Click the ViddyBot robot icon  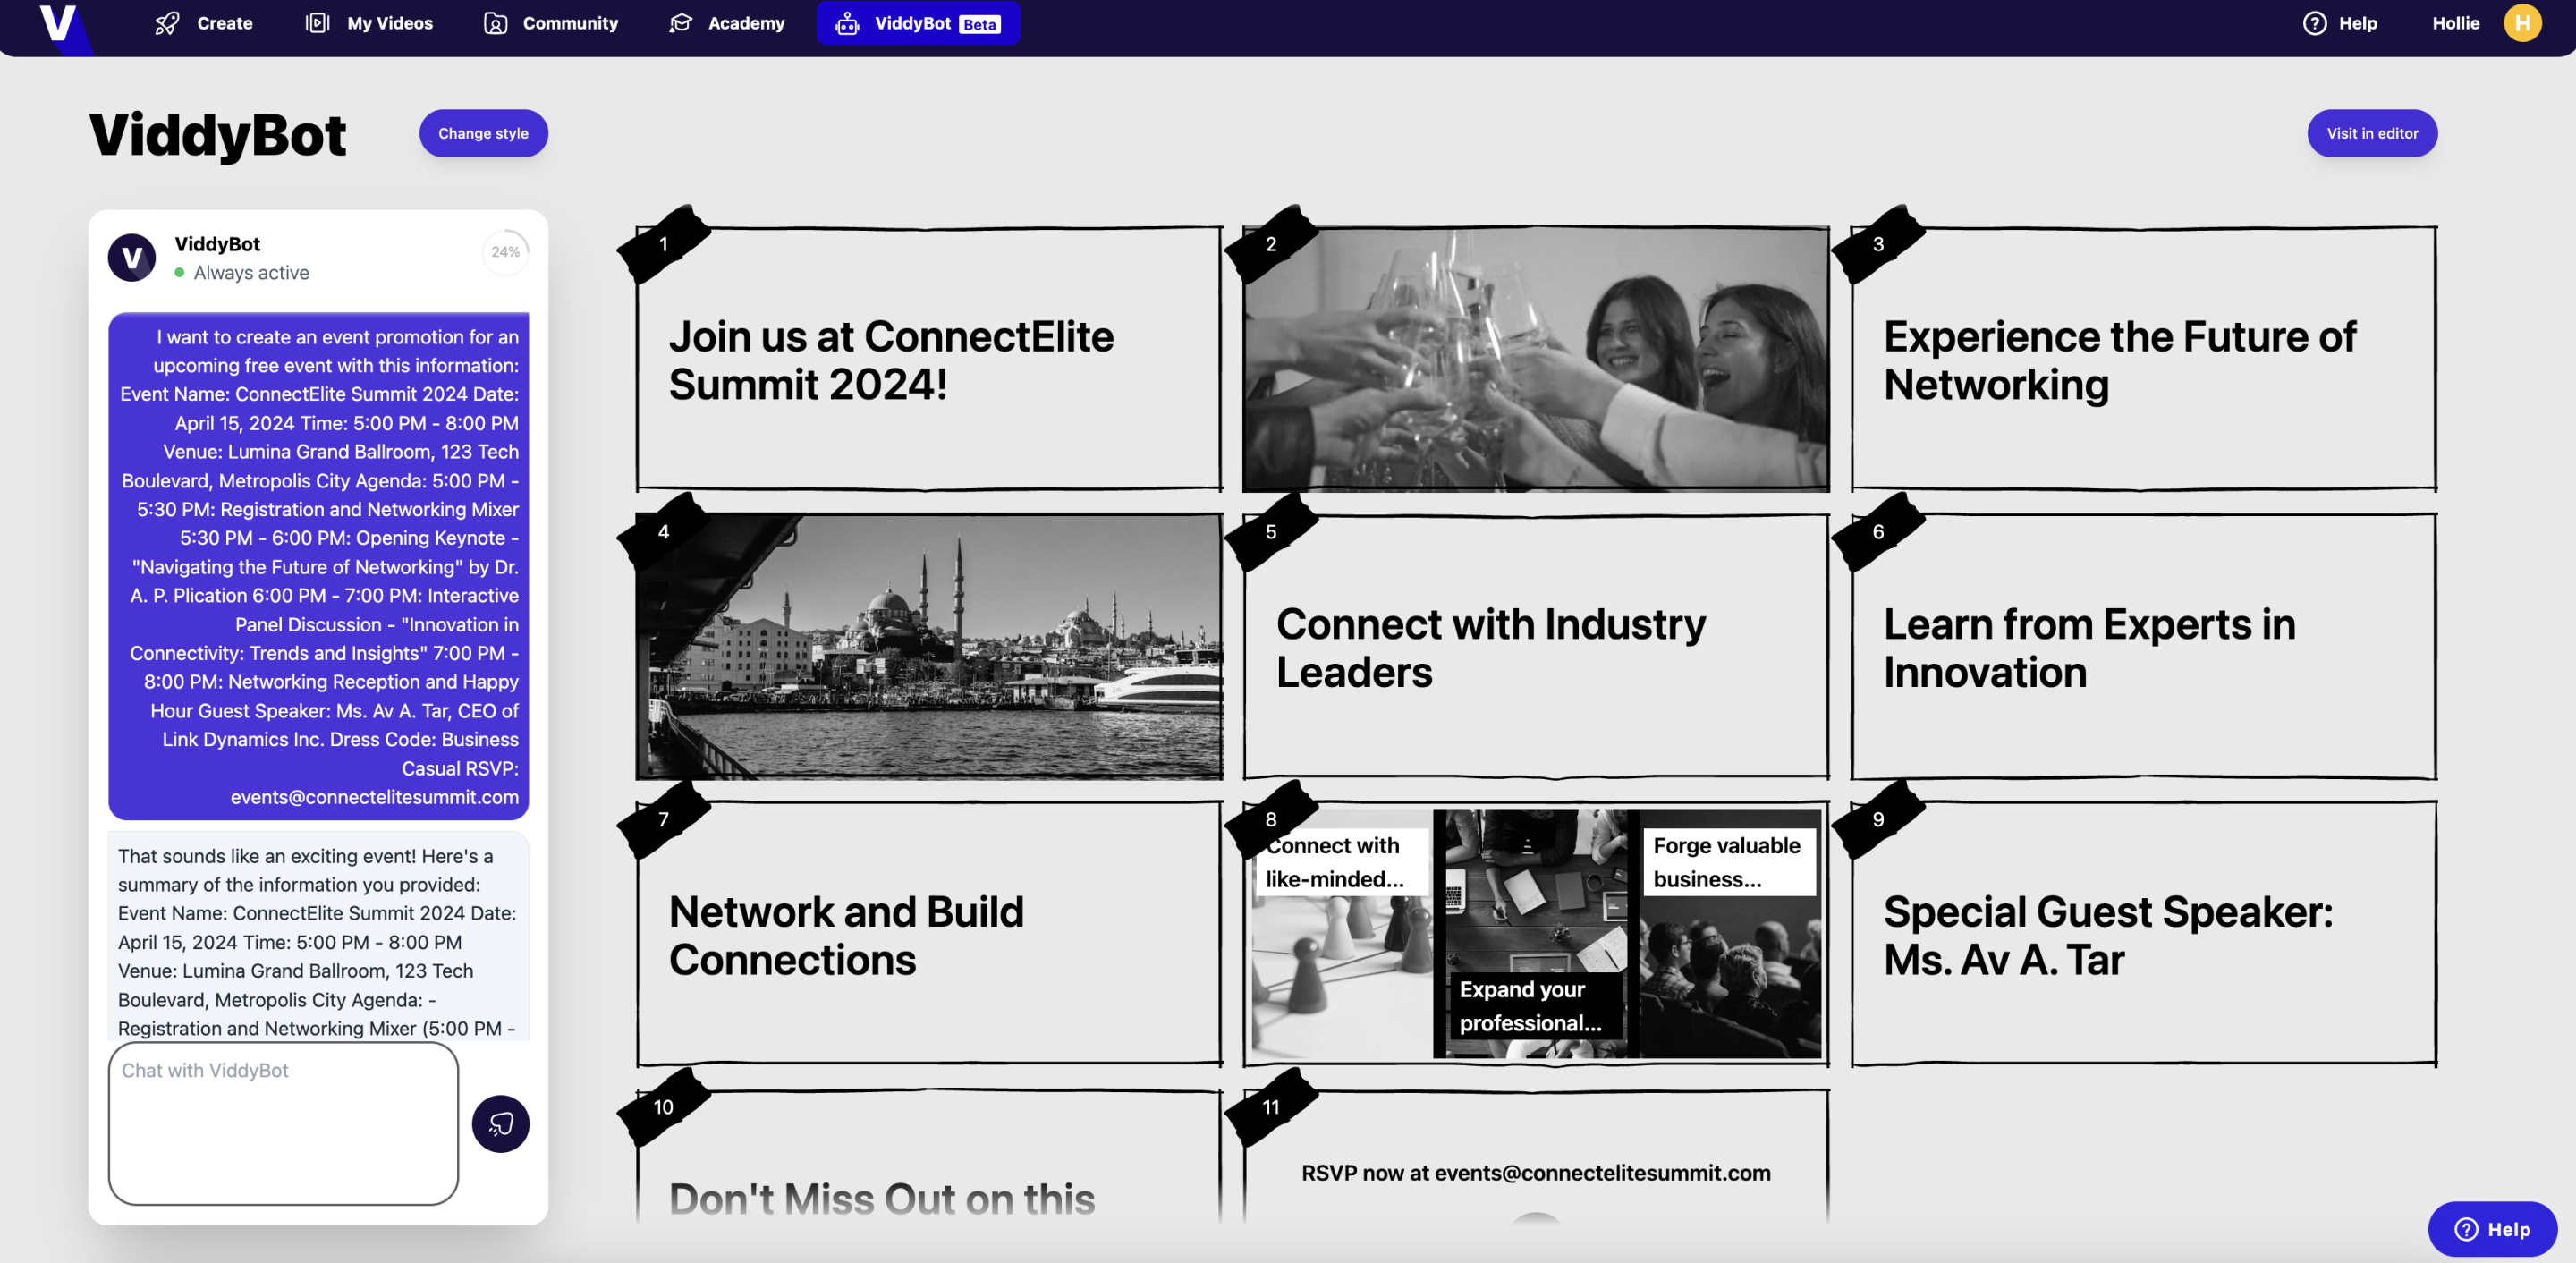(x=847, y=23)
